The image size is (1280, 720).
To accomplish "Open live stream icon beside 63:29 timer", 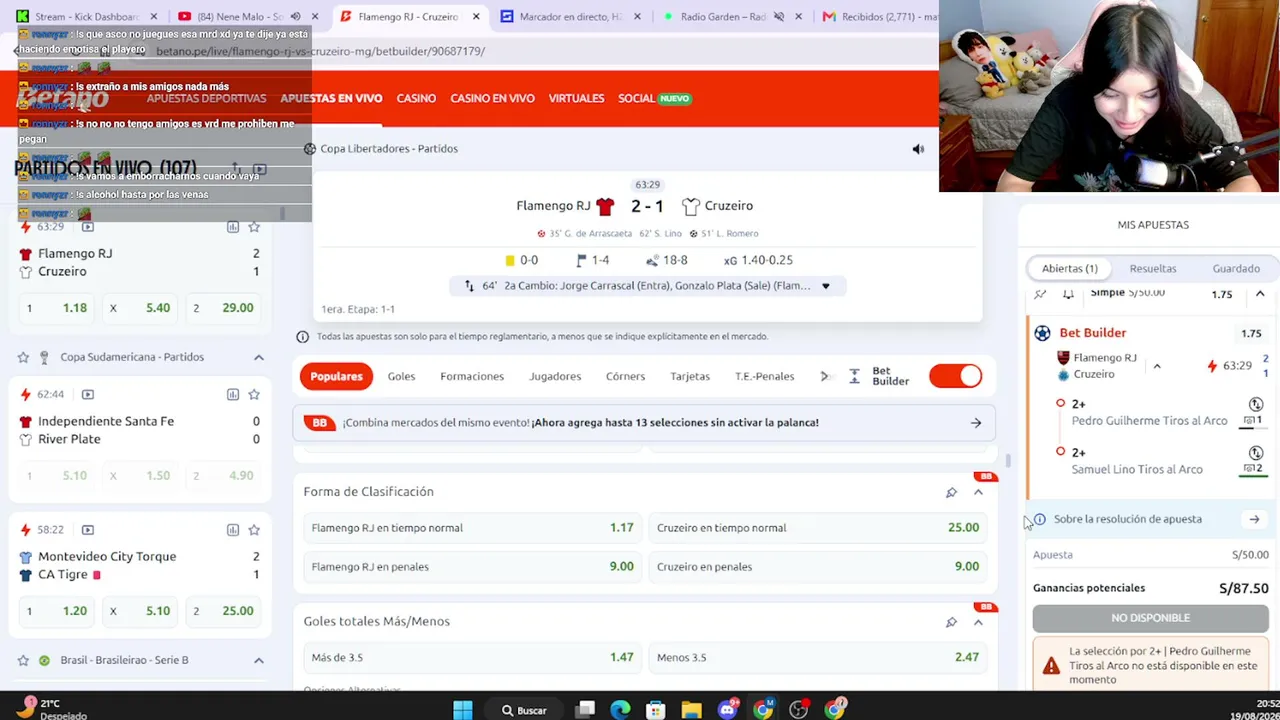I will tap(87, 227).
